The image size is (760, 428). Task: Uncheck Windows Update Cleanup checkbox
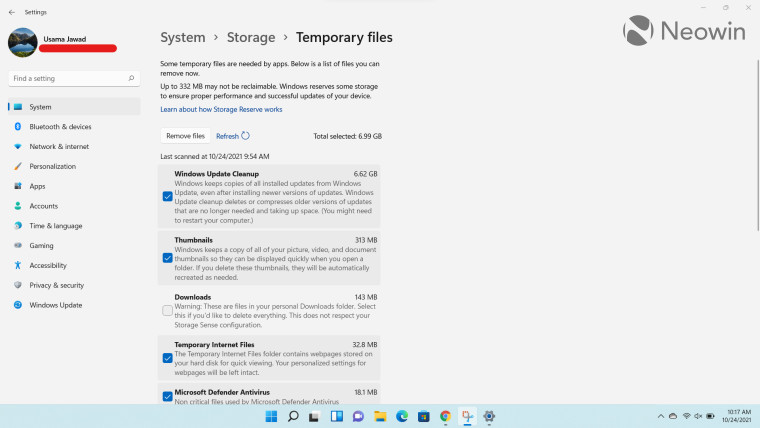coord(167,196)
